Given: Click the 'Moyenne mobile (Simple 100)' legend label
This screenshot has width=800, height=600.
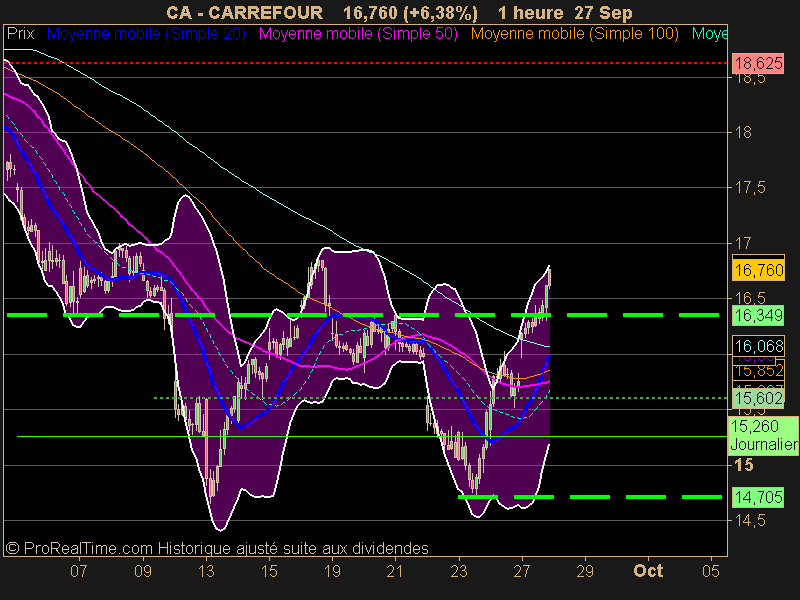Looking at the screenshot, I should coord(574,34).
